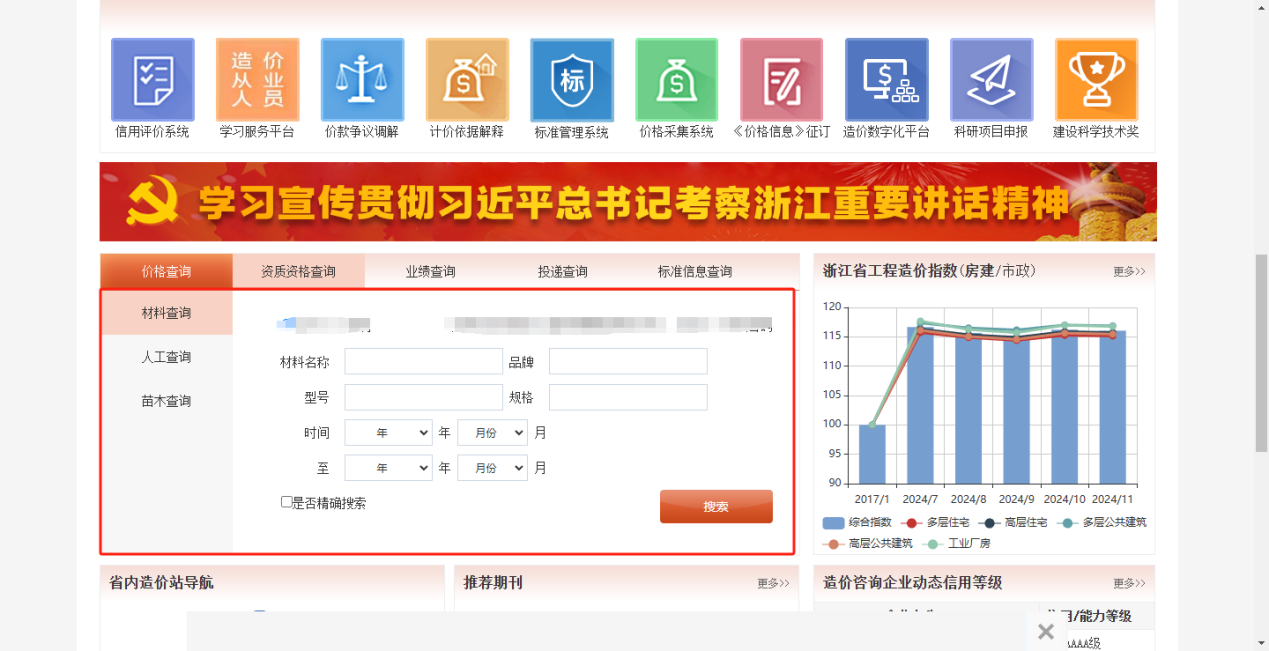Open the end year dropdown after 至

click(388, 468)
